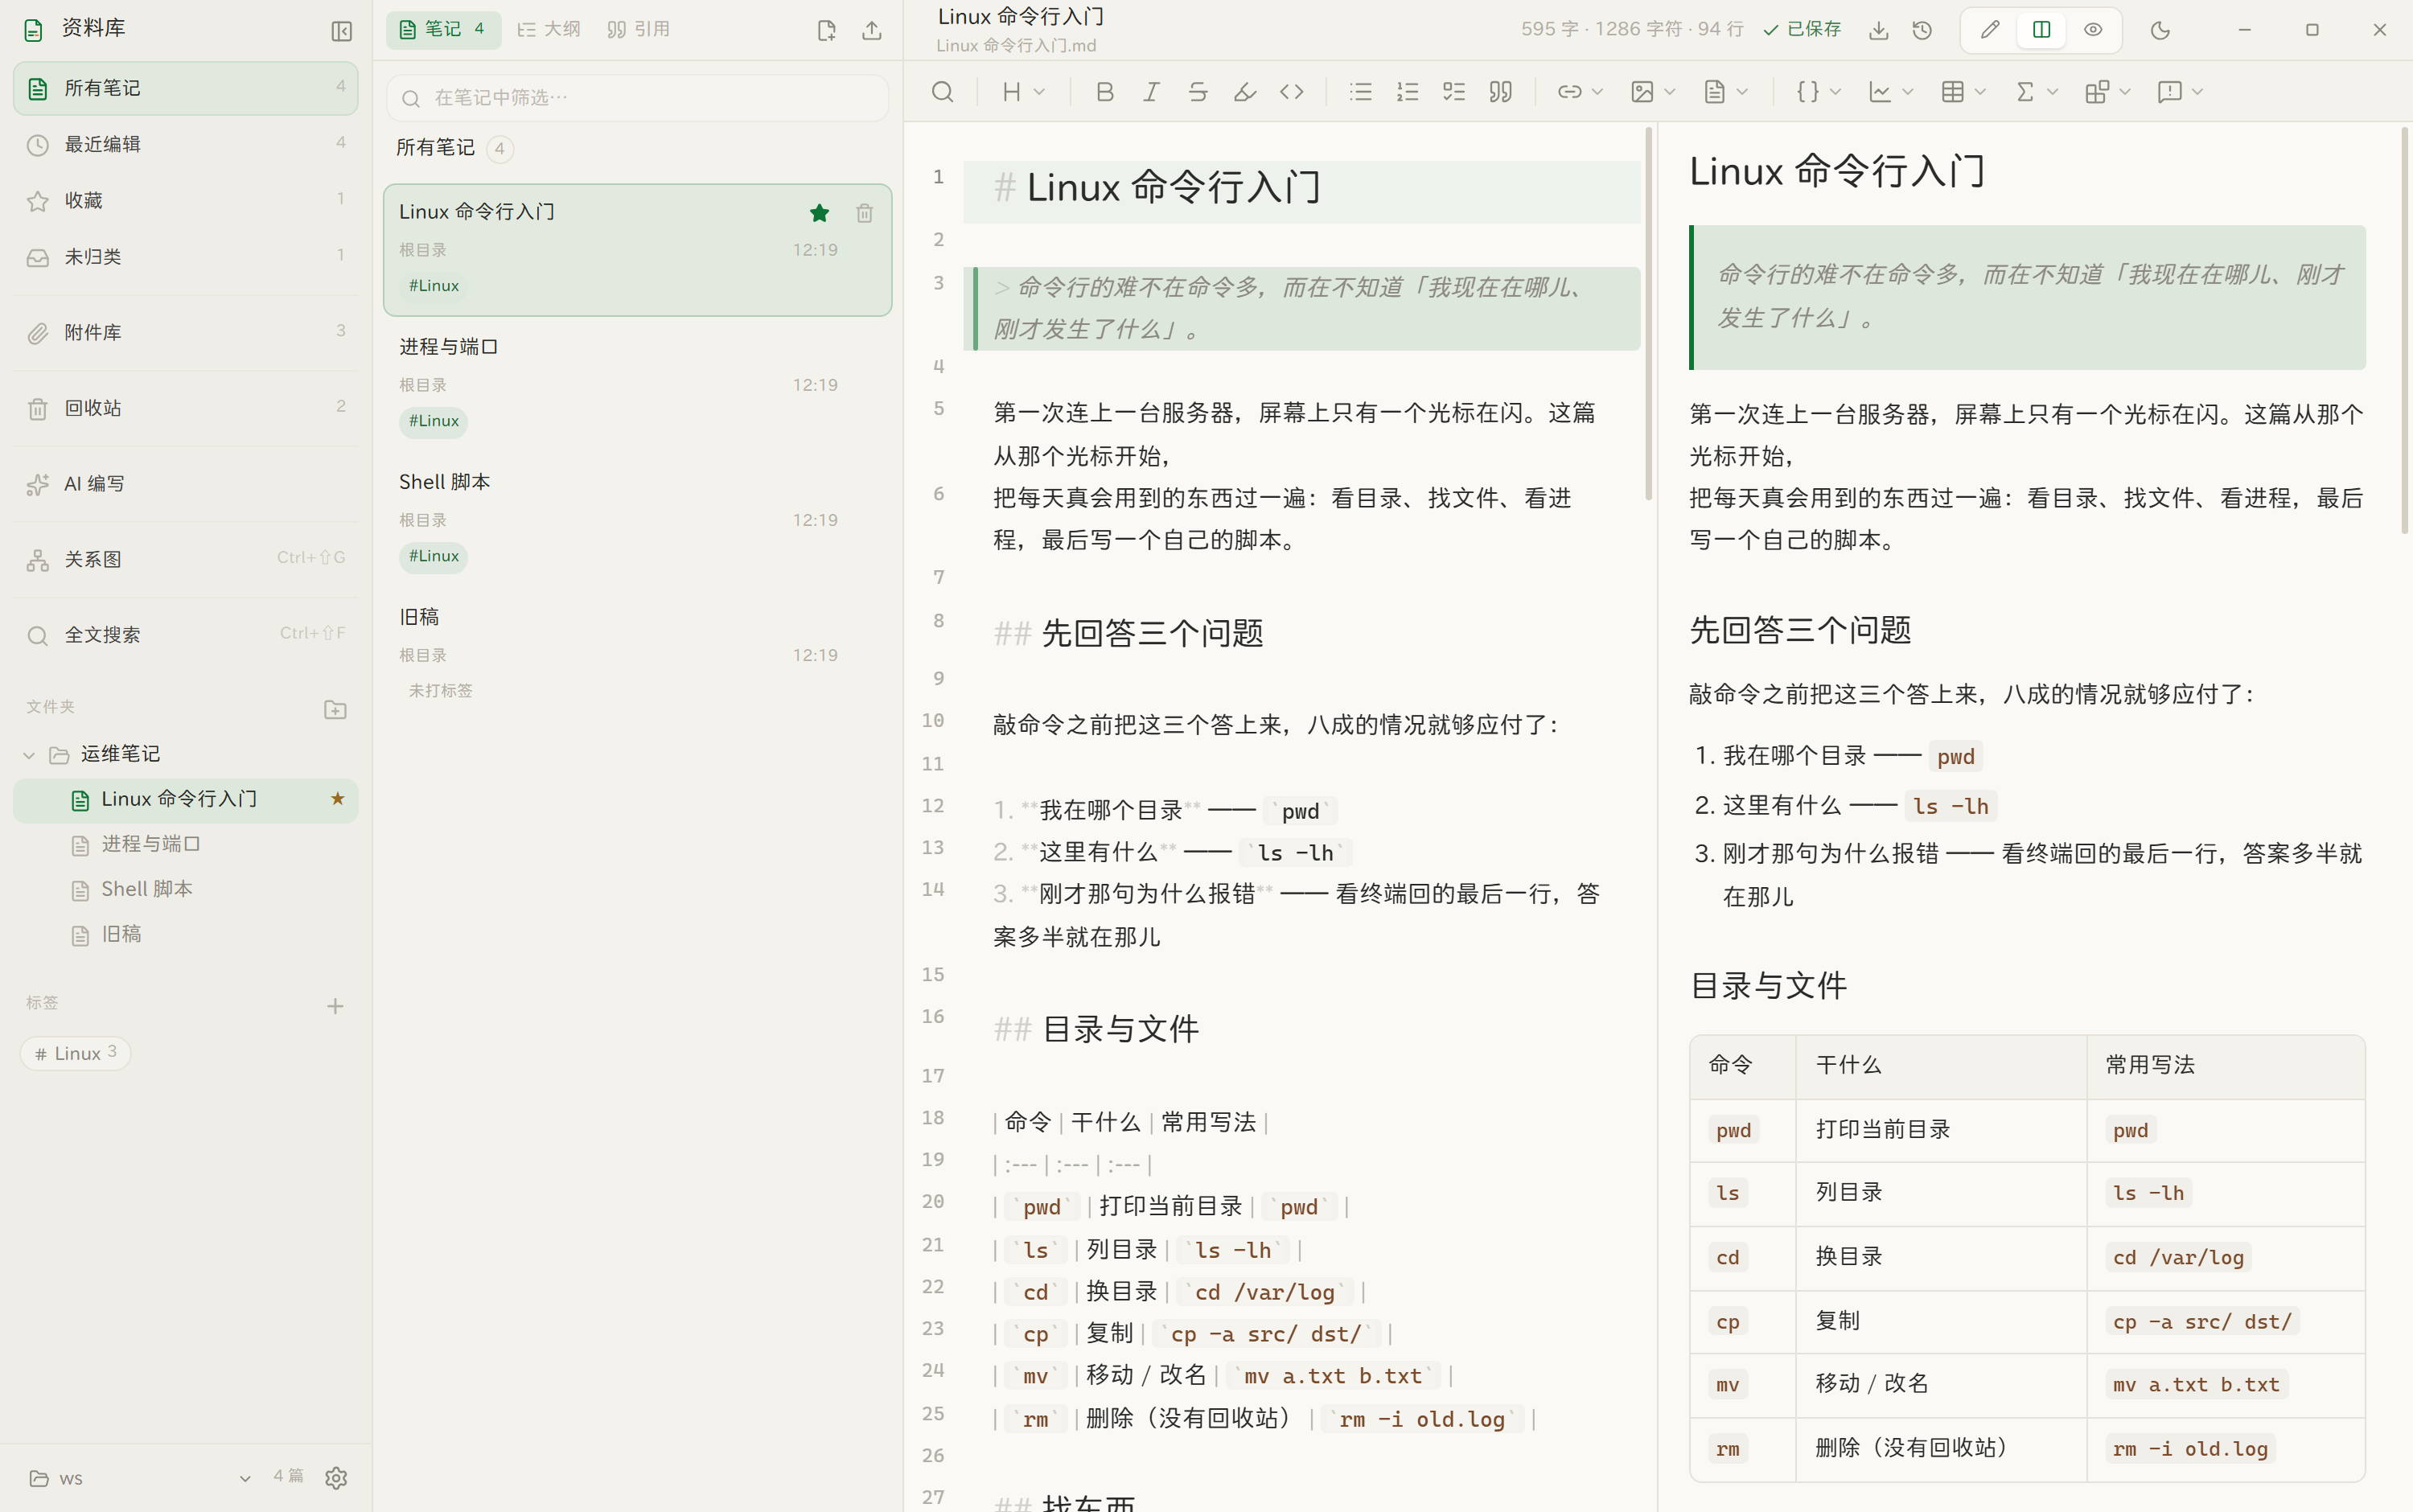The image size is (2413, 1512).
Task: Toggle dark mode
Action: [2160, 31]
